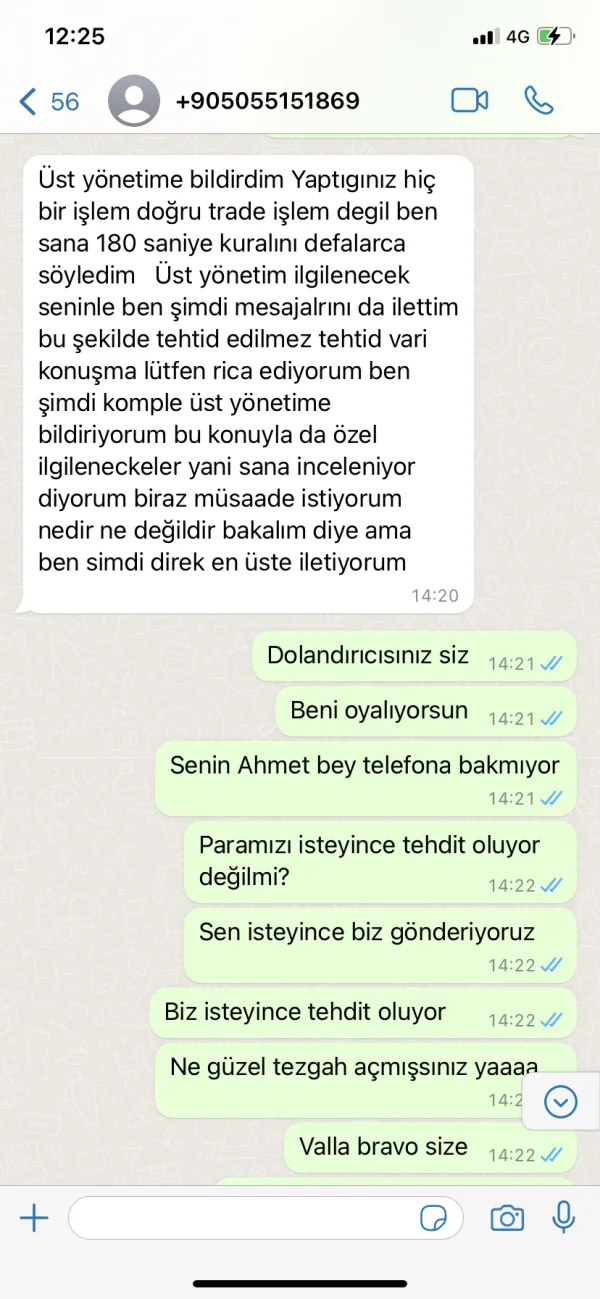Tap the back chevron to return to chats
This screenshot has width=600, height=1299.
28,101
